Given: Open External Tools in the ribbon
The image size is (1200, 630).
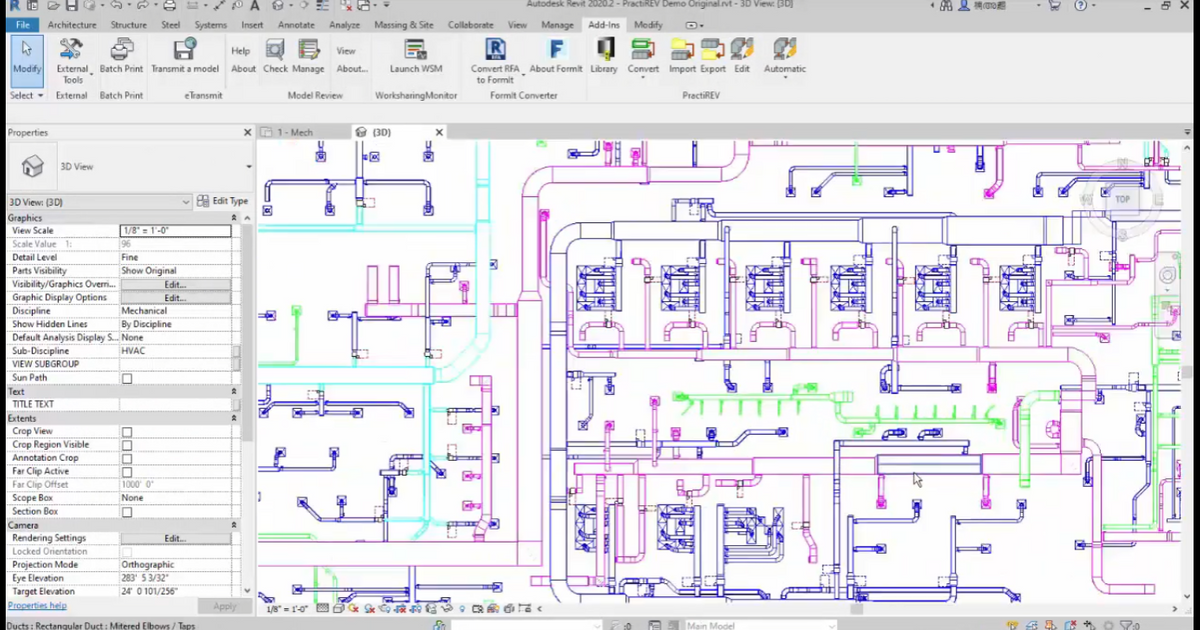Looking at the screenshot, I should 72,61.
